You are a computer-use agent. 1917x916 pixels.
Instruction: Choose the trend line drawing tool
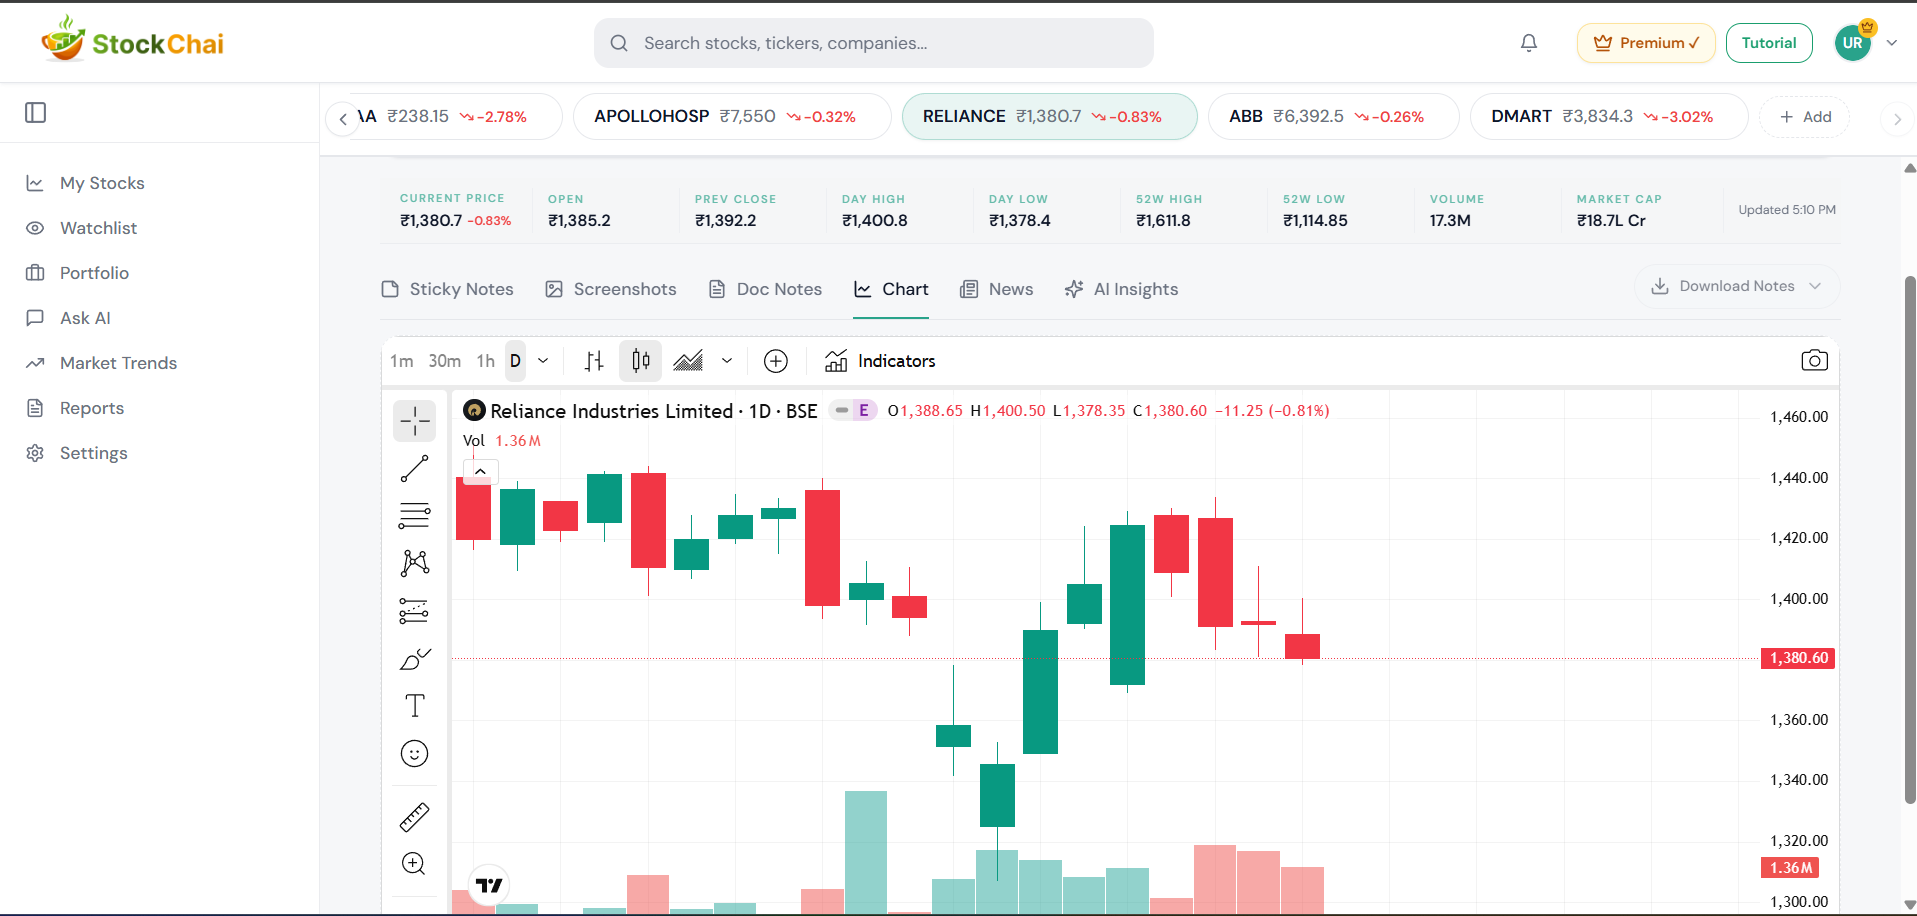[414, 468]
